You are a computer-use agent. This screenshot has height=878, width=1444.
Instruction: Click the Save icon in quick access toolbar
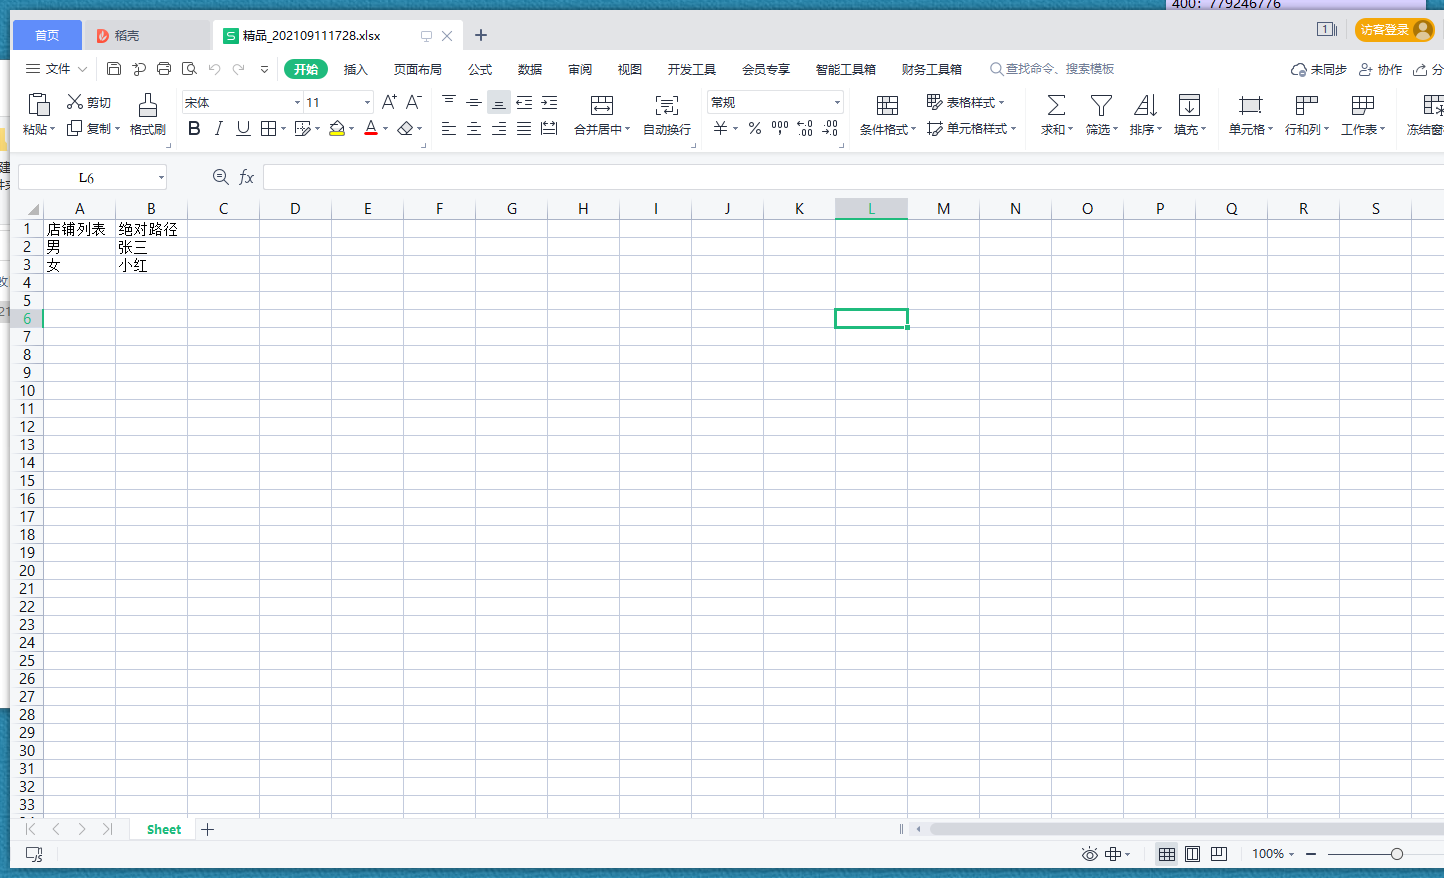click(114, 69)
